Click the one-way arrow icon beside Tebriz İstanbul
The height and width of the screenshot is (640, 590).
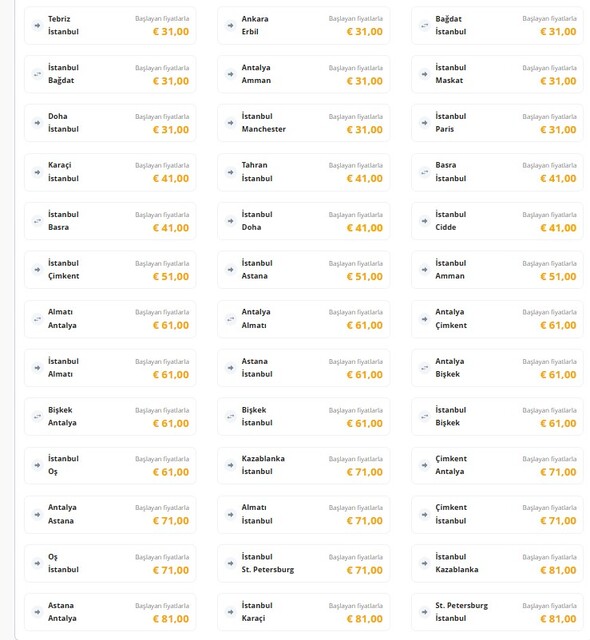37,25
